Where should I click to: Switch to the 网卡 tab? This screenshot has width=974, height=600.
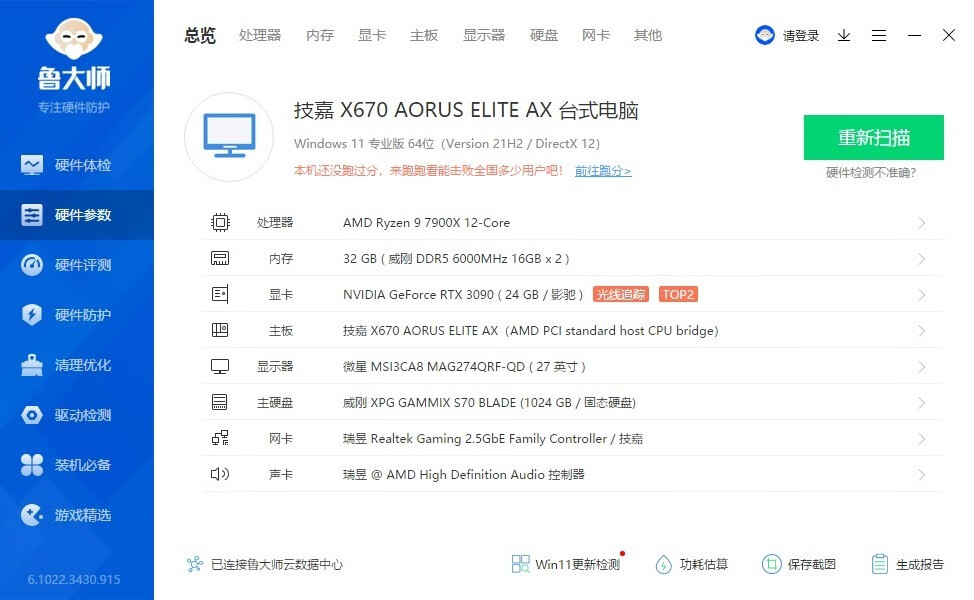[596, 35]
